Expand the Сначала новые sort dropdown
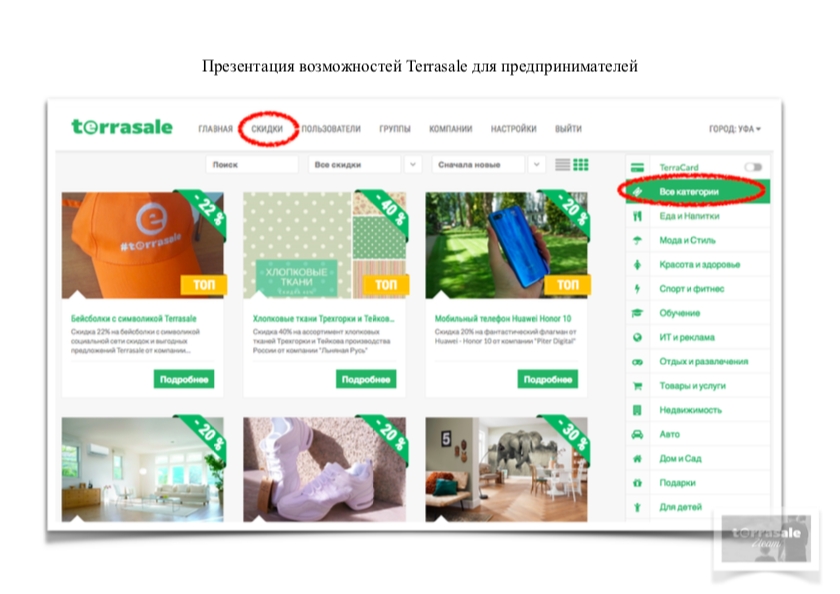The height and width of the screenshot is (594, 840). pos(536,164)
